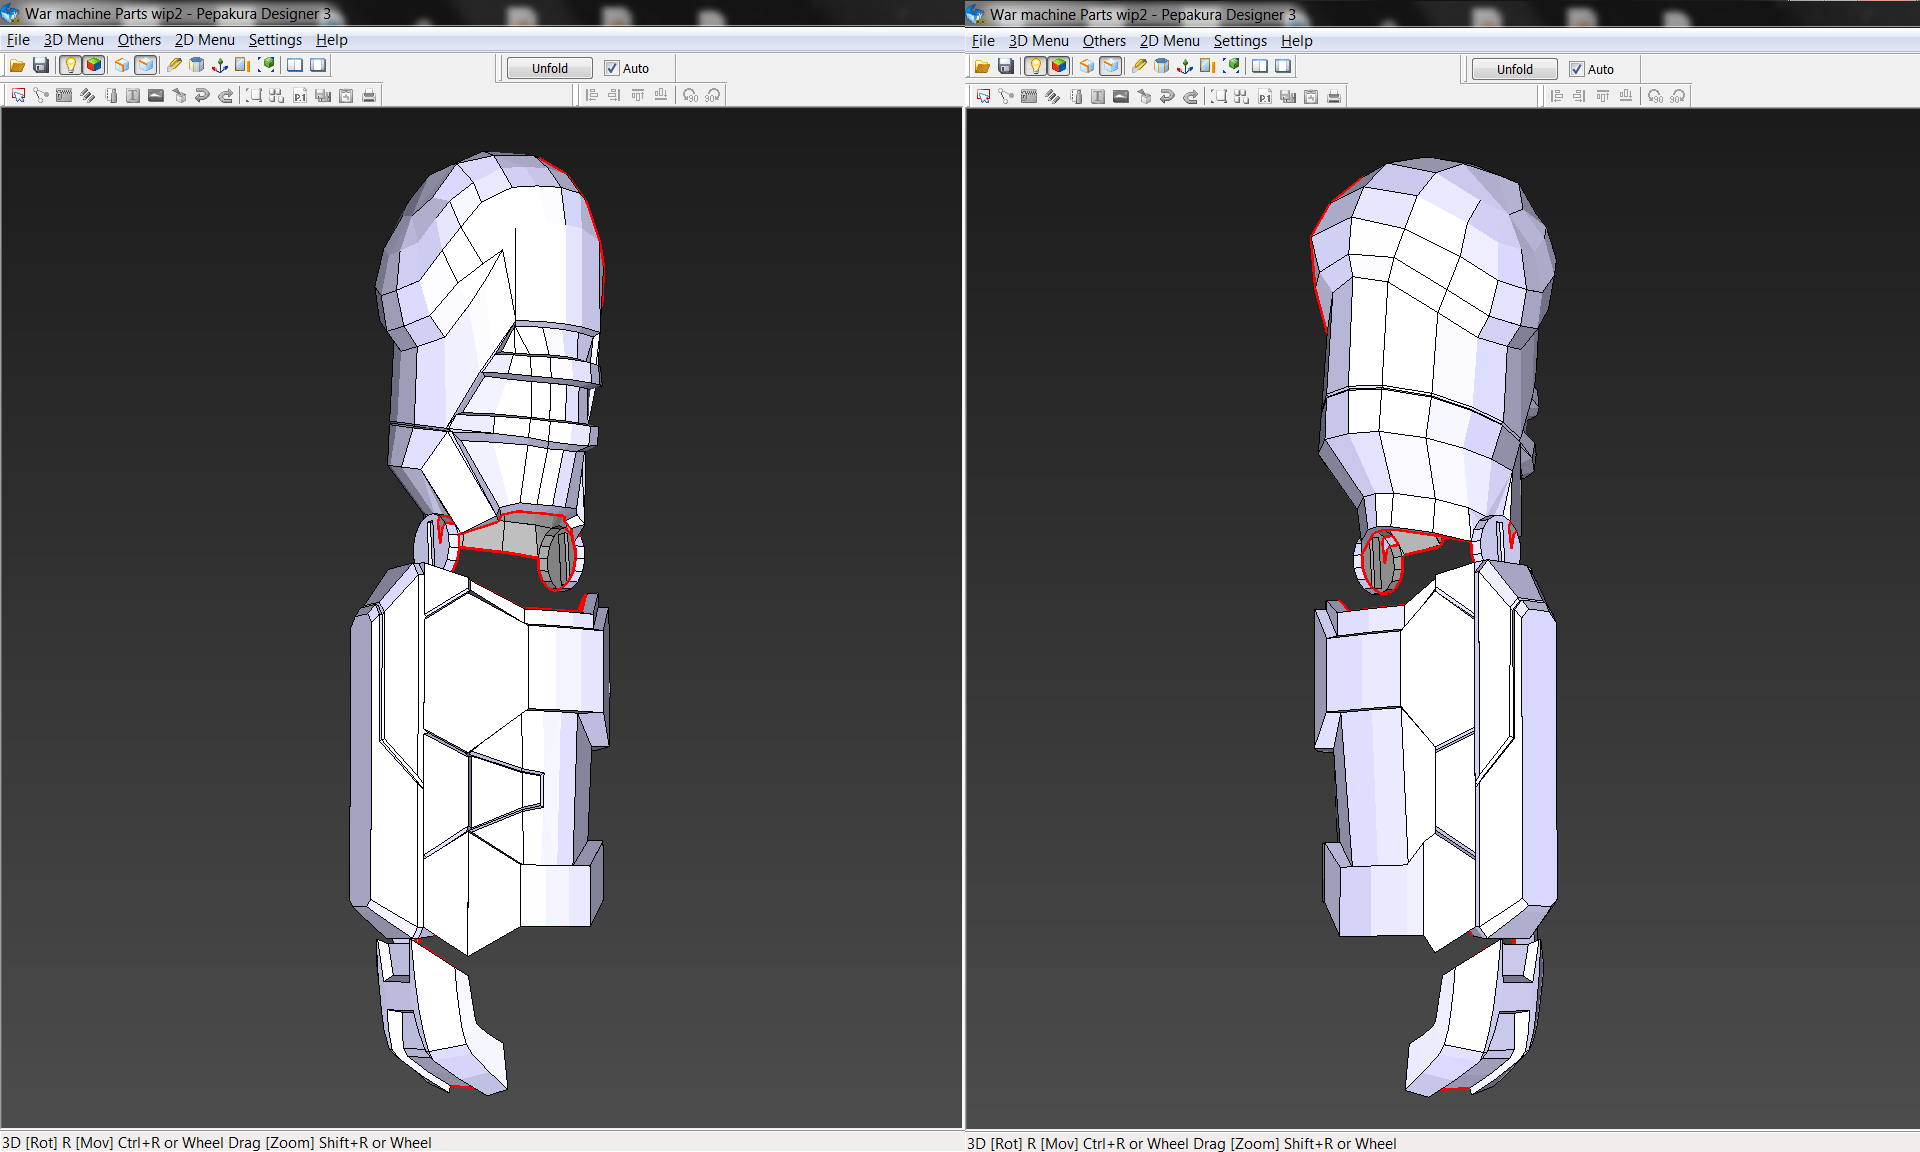
Task: Click the green cube fit-view icon, left window
Action: point(267,65)
